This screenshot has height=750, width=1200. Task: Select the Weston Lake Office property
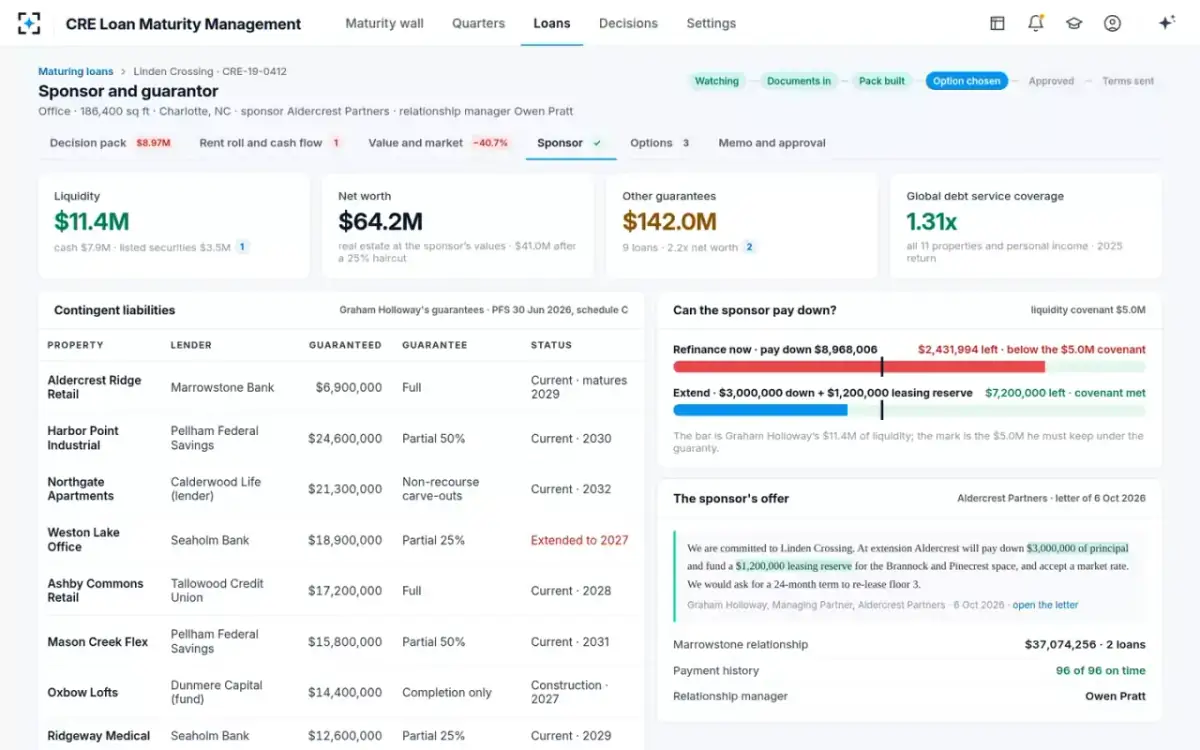point(83,540)
